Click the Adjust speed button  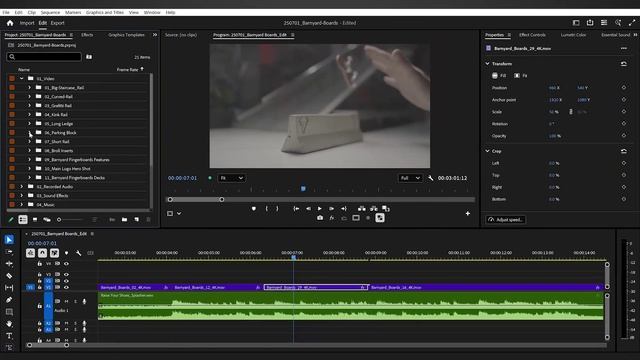point(506,220)
